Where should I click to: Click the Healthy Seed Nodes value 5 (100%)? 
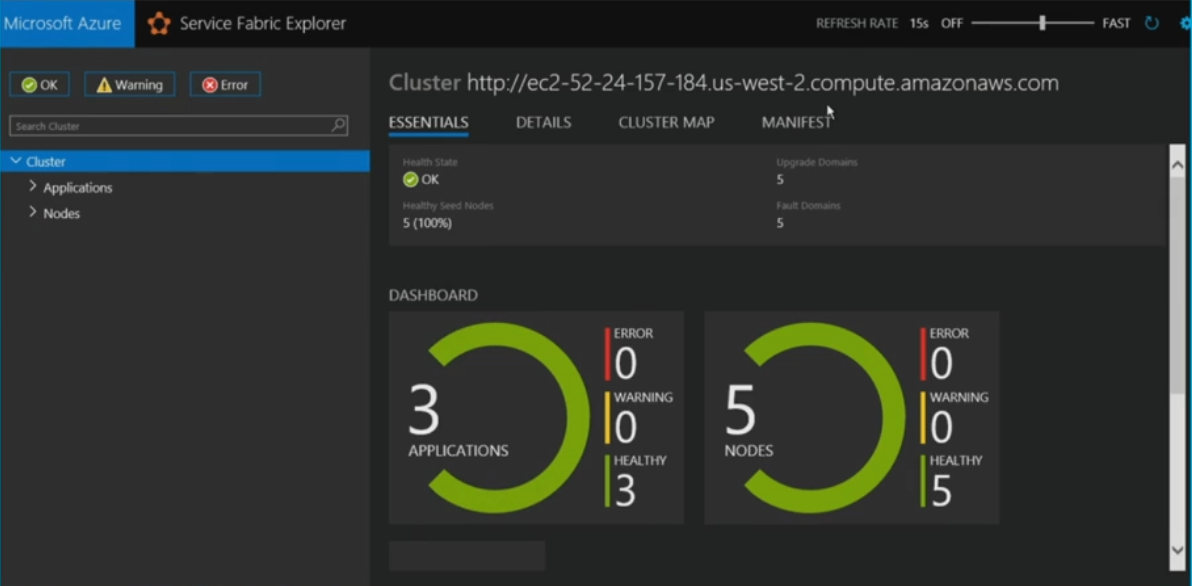pos(427,223)
